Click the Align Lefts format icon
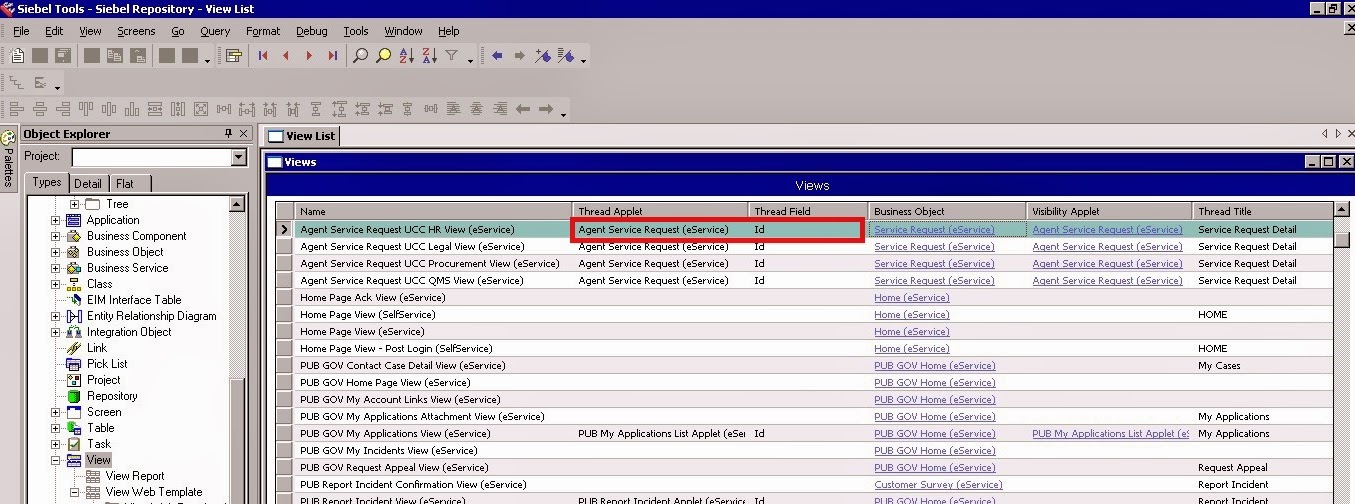 [x=17, y=109]
